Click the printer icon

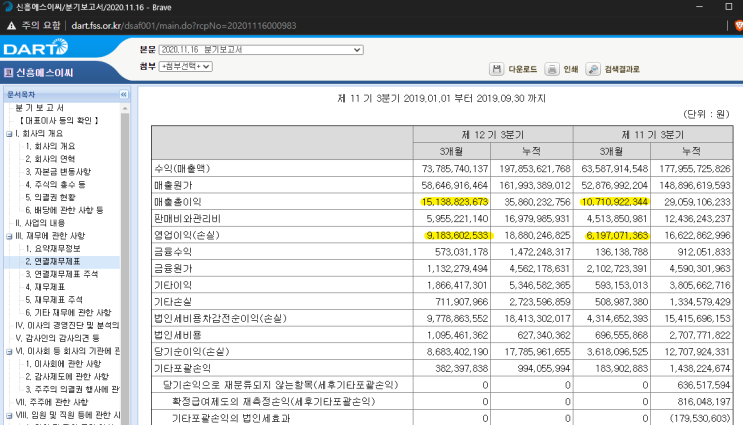click(551, 69)
